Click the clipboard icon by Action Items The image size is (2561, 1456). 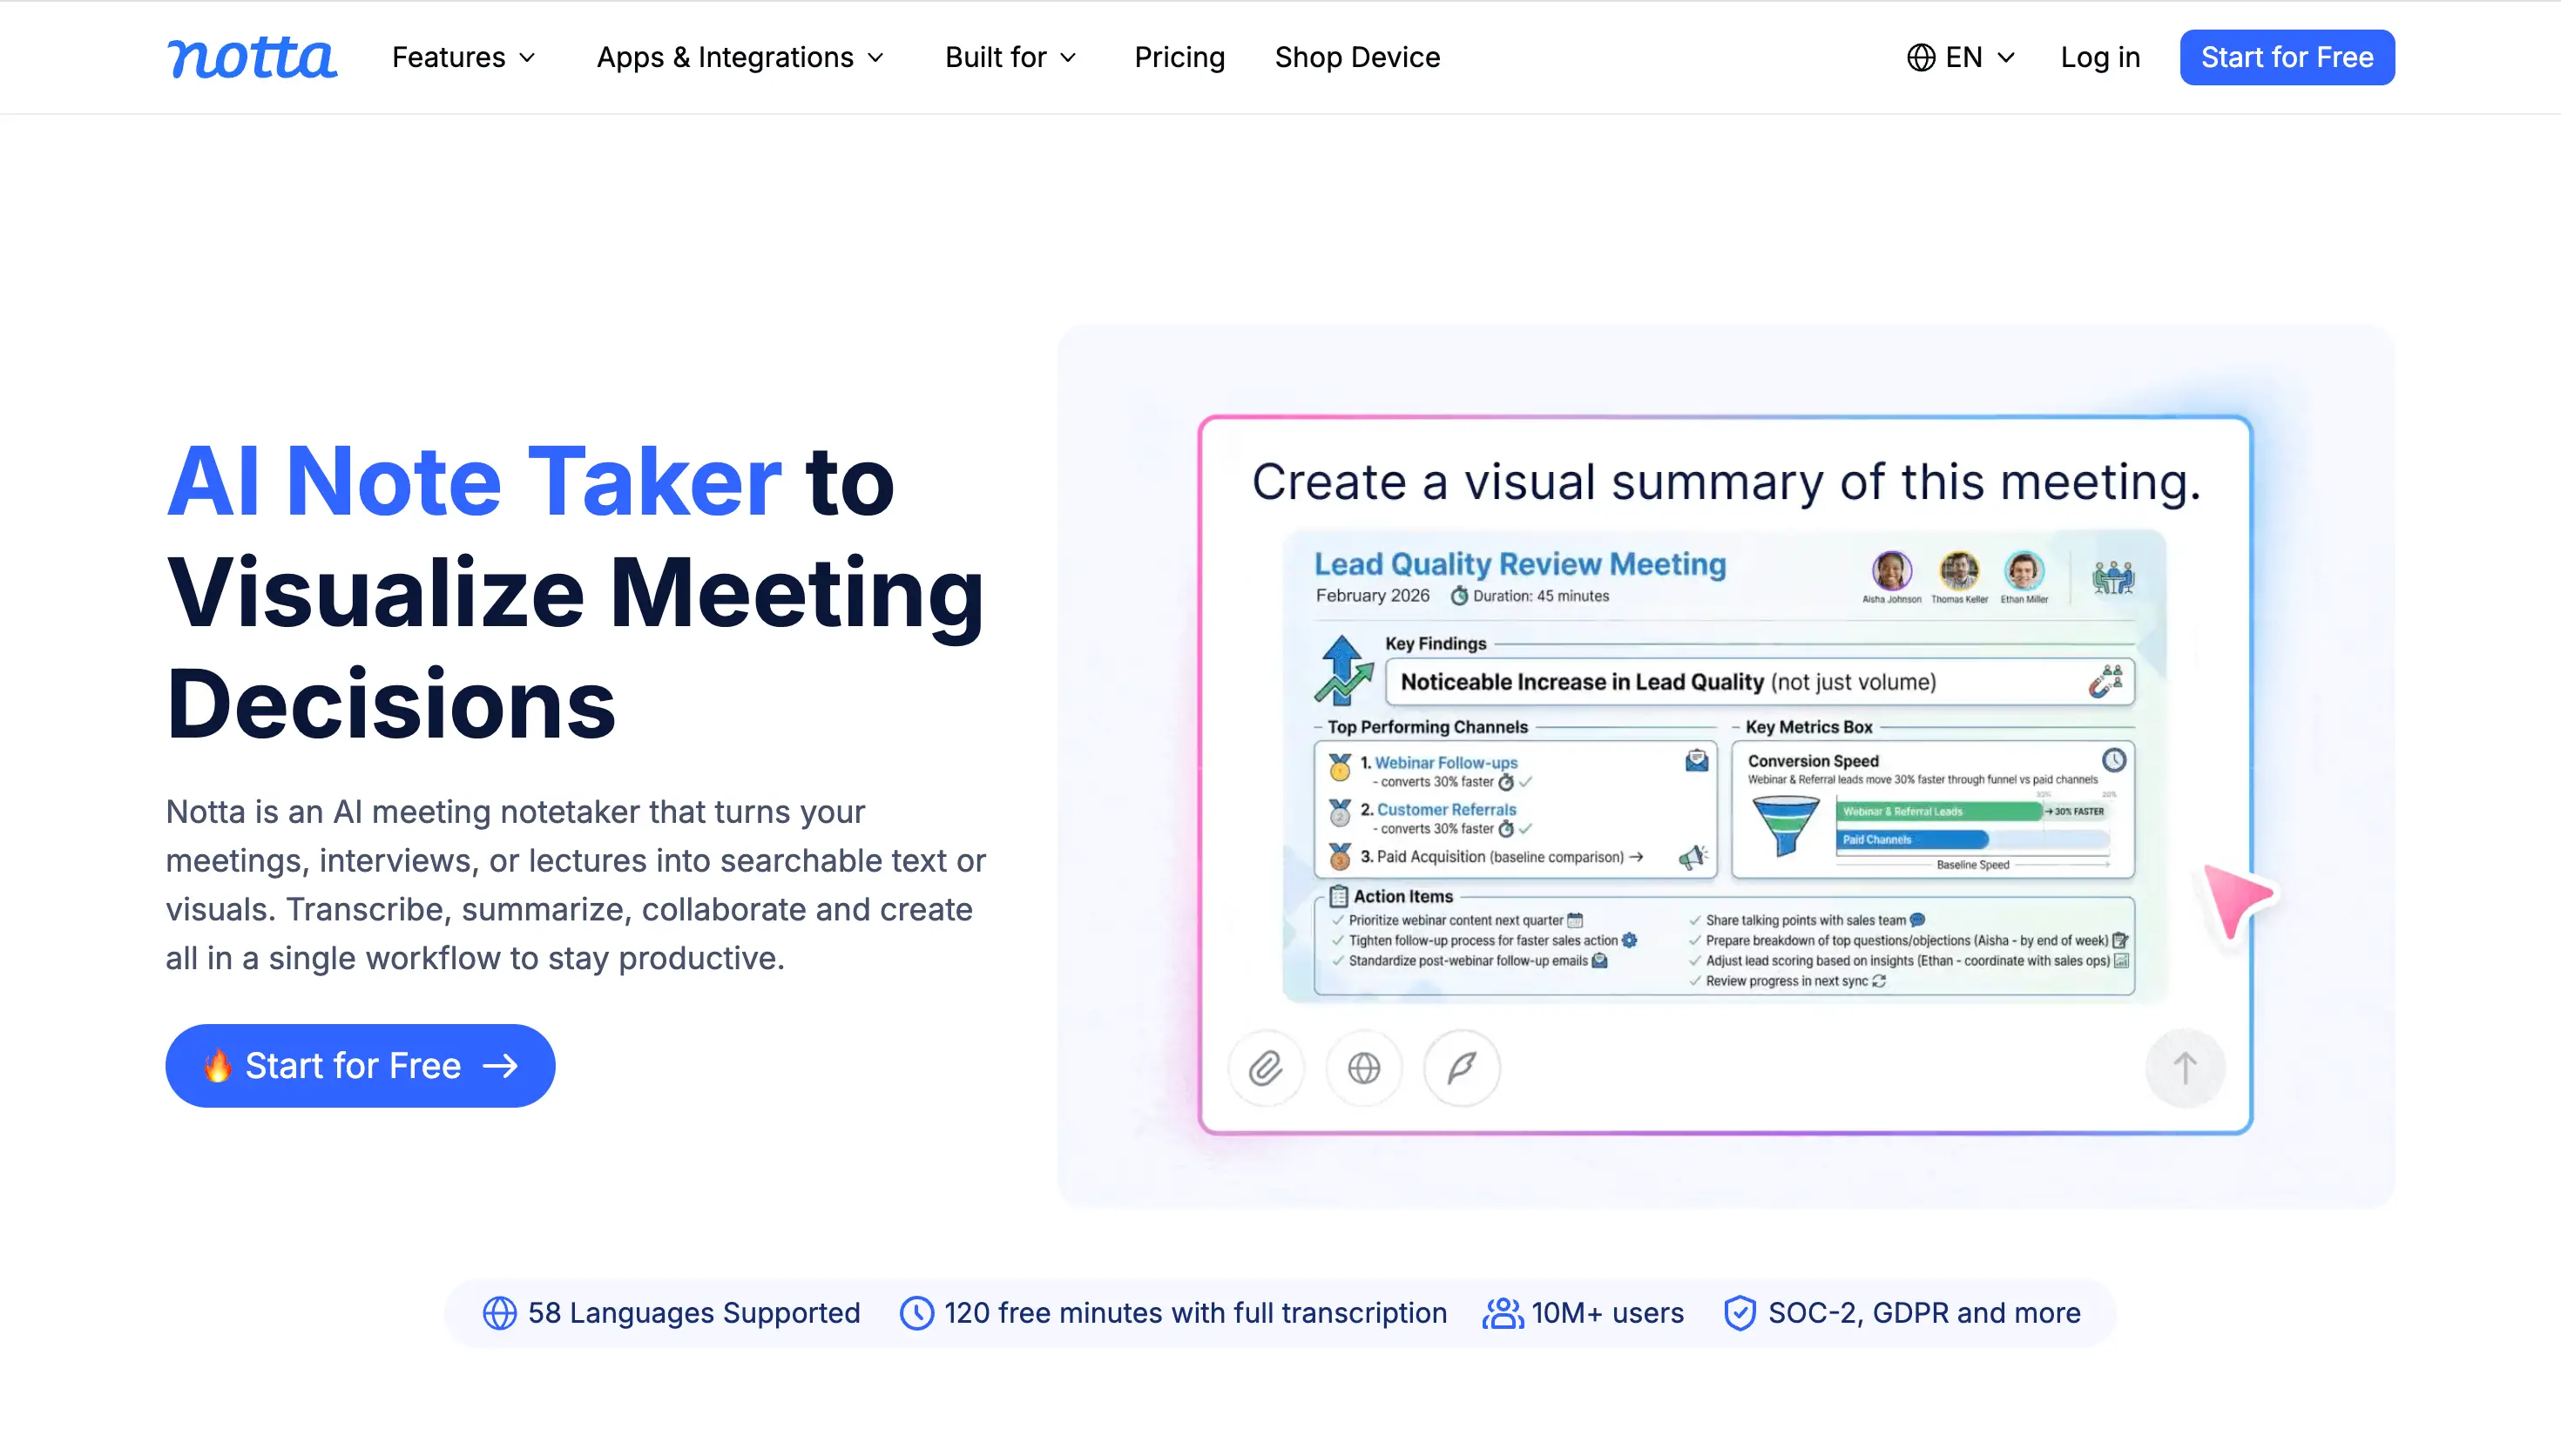(x=1338, y=896)
